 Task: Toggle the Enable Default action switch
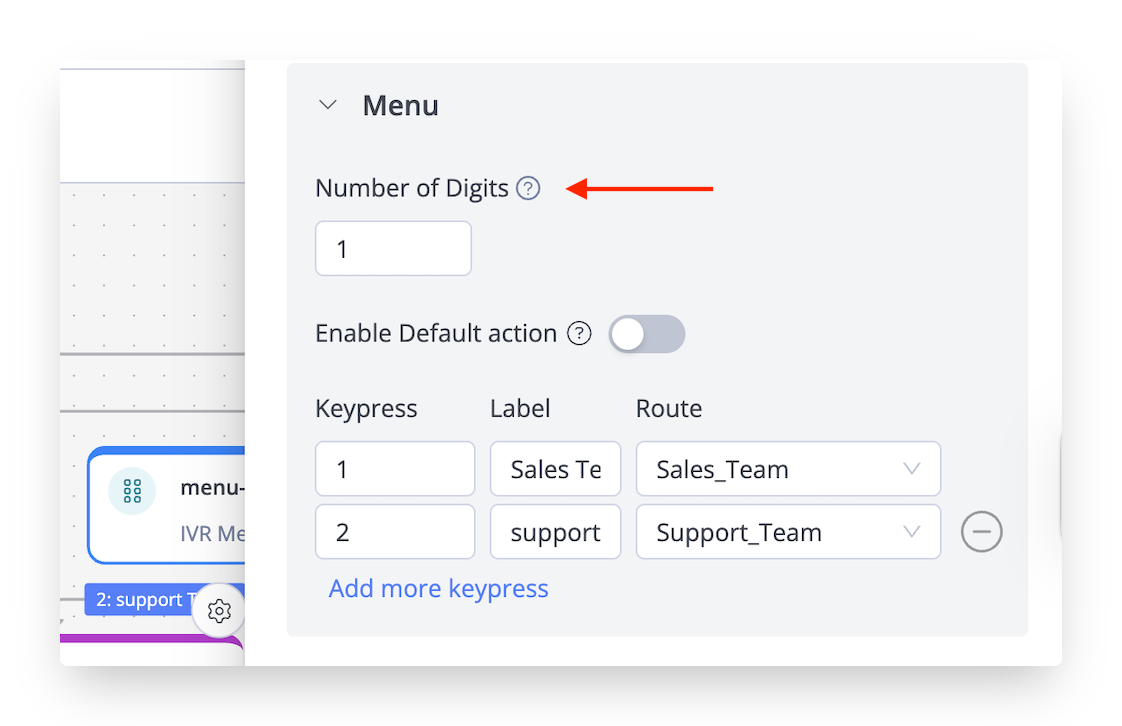647,334
